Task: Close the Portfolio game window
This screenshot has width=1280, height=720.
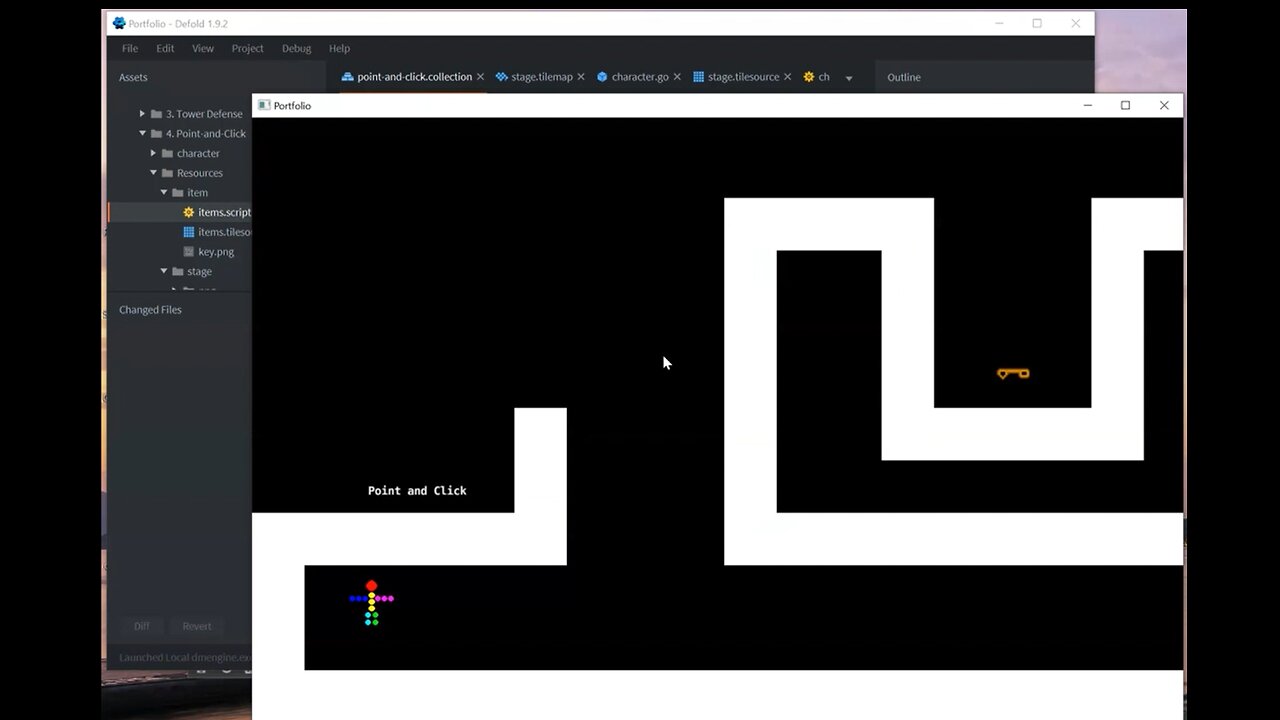Action: tap(1164, 105)
